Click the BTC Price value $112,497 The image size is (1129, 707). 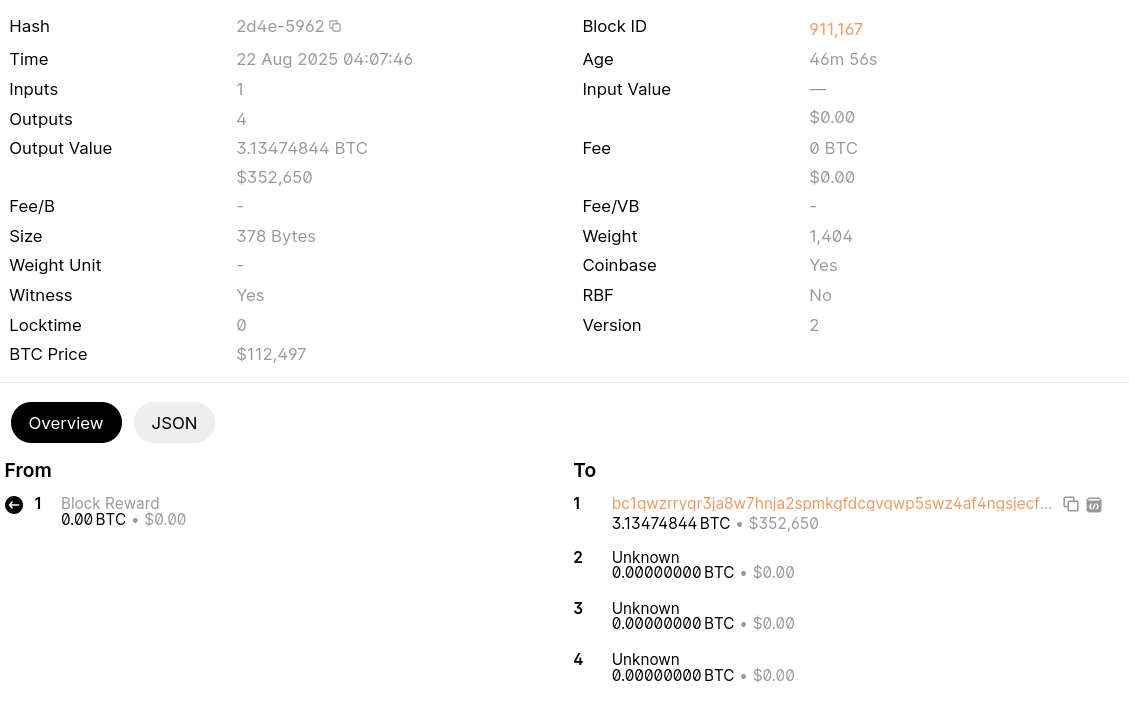click(271, 355)
